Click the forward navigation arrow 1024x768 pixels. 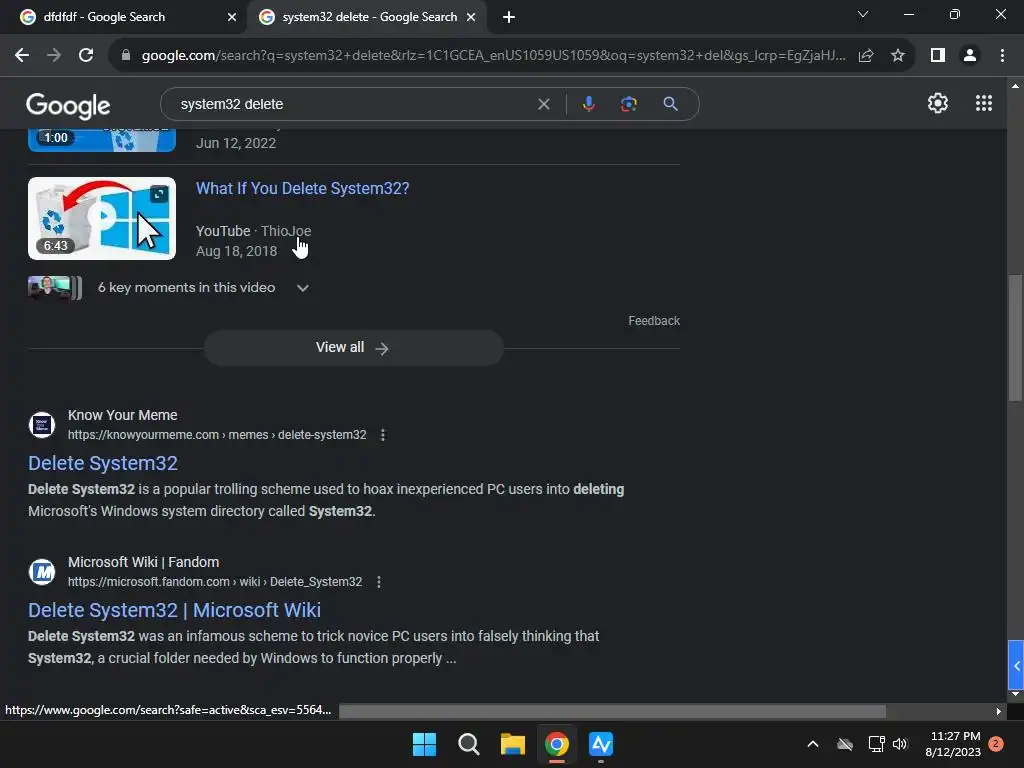click(x=54, y=56)
